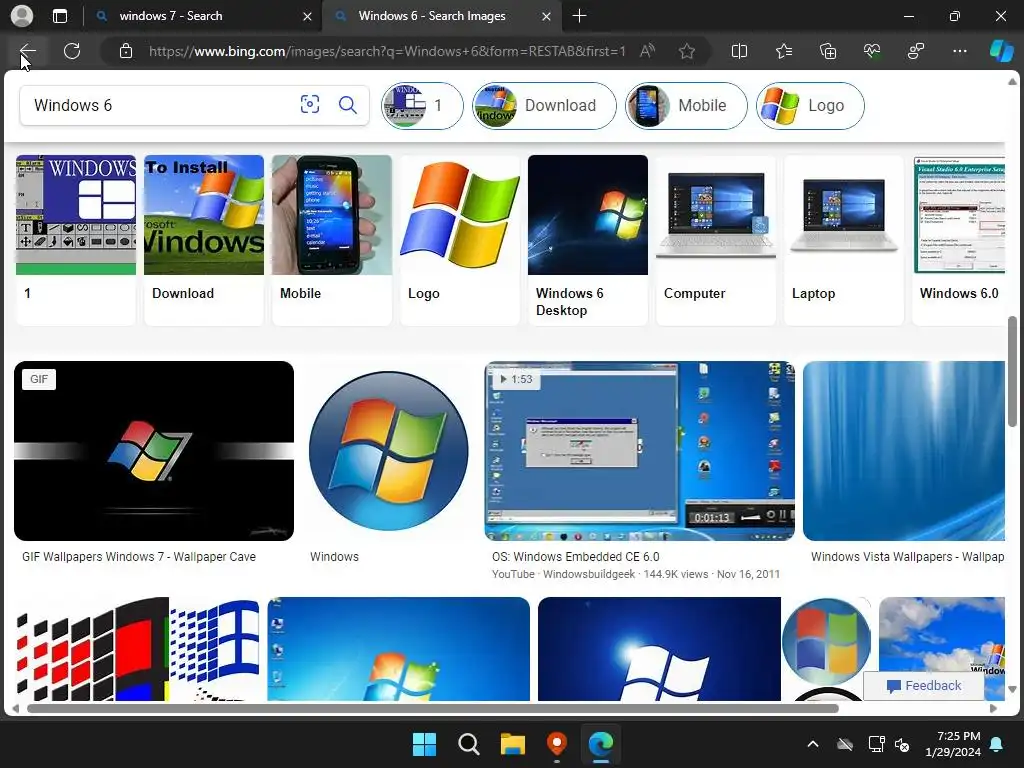Viewport: 1024px width, 768px height.
Task: Click the address bar URL
Action: pos(387,51)
